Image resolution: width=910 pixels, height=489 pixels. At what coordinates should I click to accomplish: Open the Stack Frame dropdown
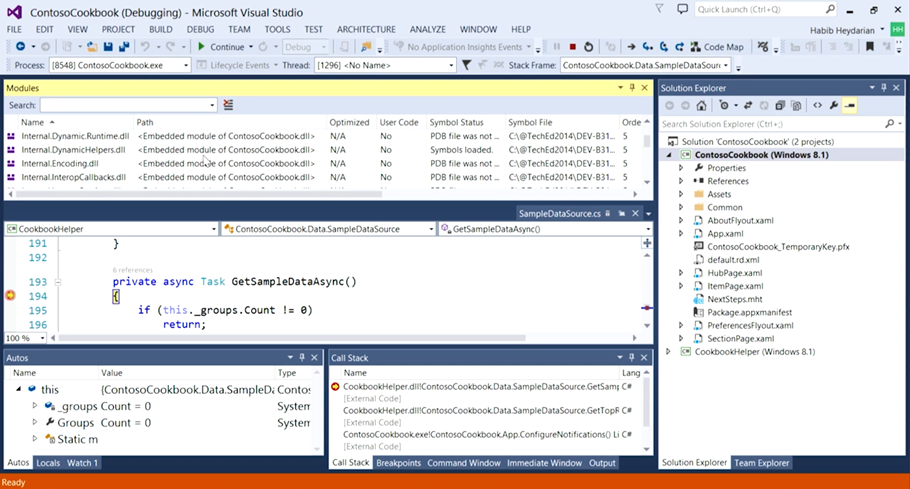pos(725,66)
